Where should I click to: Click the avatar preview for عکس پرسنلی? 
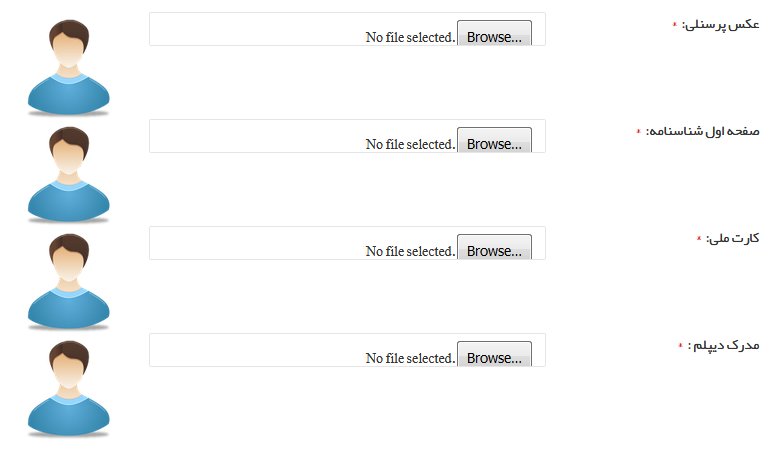pos(69,68)
